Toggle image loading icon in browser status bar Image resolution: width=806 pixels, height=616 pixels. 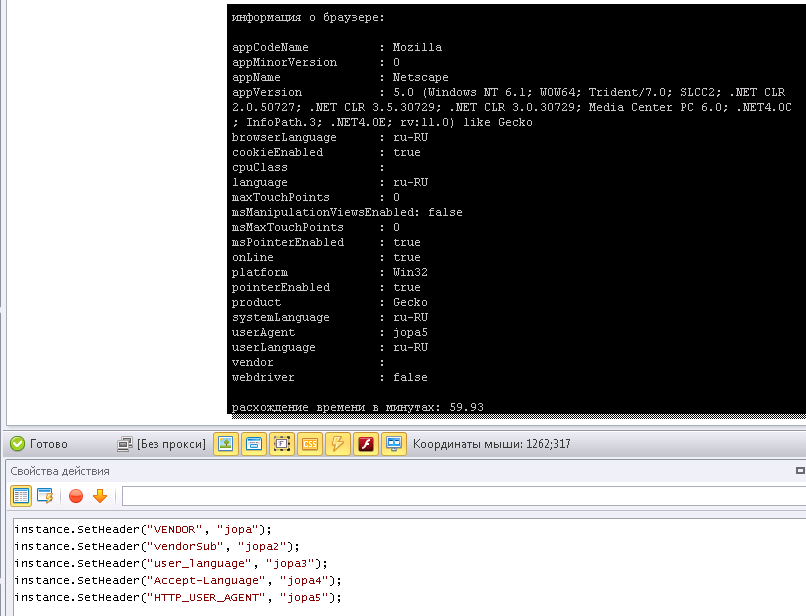(226, 444)
